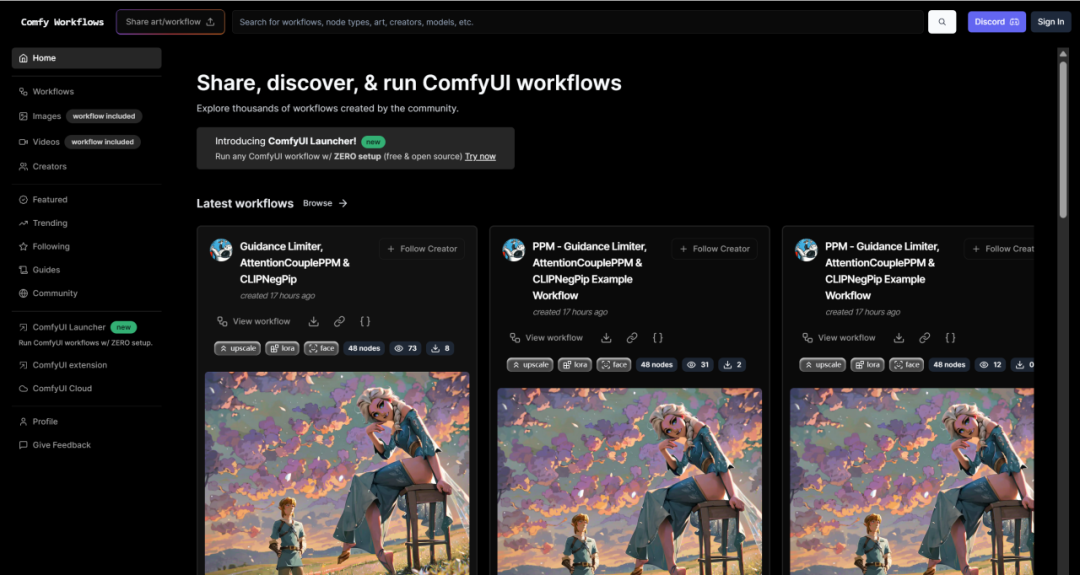Click the Comfy Workflows logo
The image size is (1080, 575).
click(x=62, y=22)
